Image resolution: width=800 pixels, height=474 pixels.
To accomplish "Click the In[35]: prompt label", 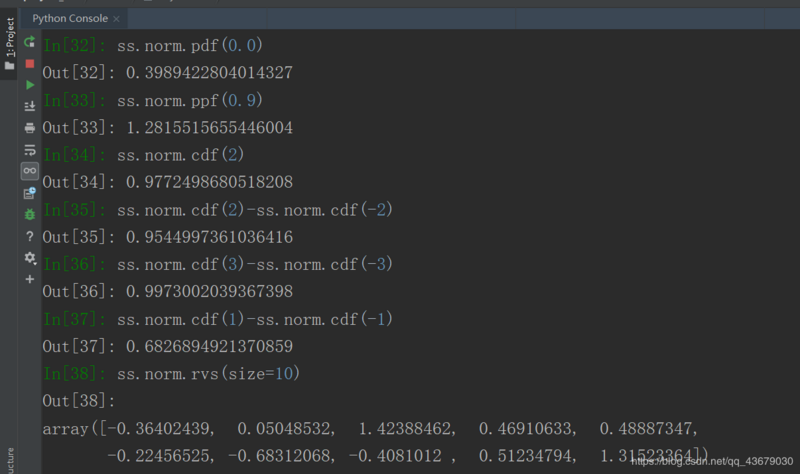I will 74,210.
